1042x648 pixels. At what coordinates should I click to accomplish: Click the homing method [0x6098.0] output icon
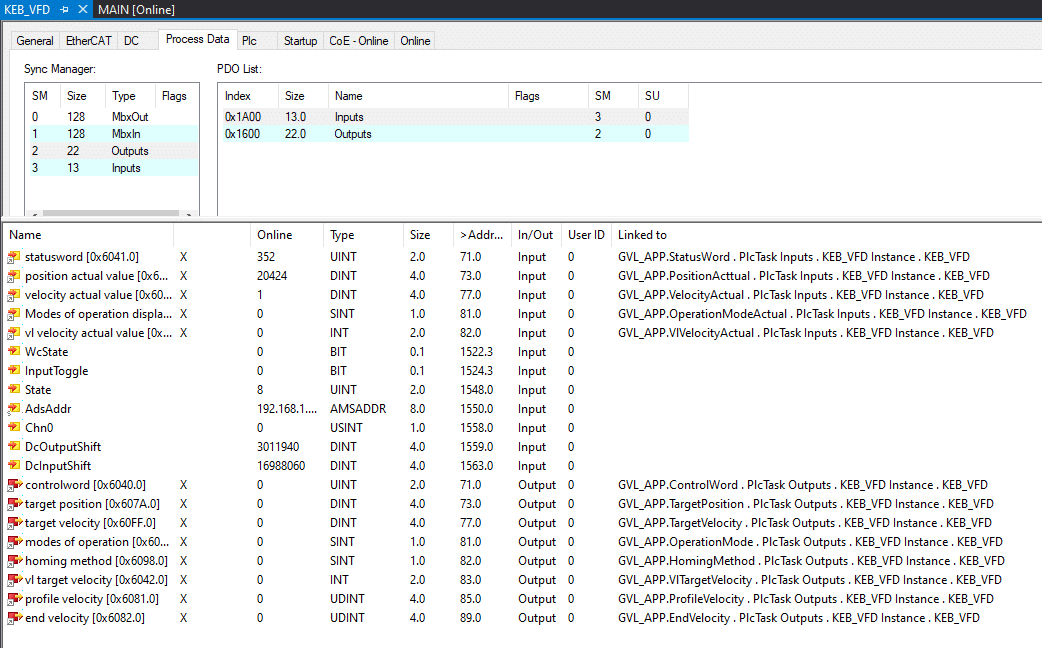(15, 561)
